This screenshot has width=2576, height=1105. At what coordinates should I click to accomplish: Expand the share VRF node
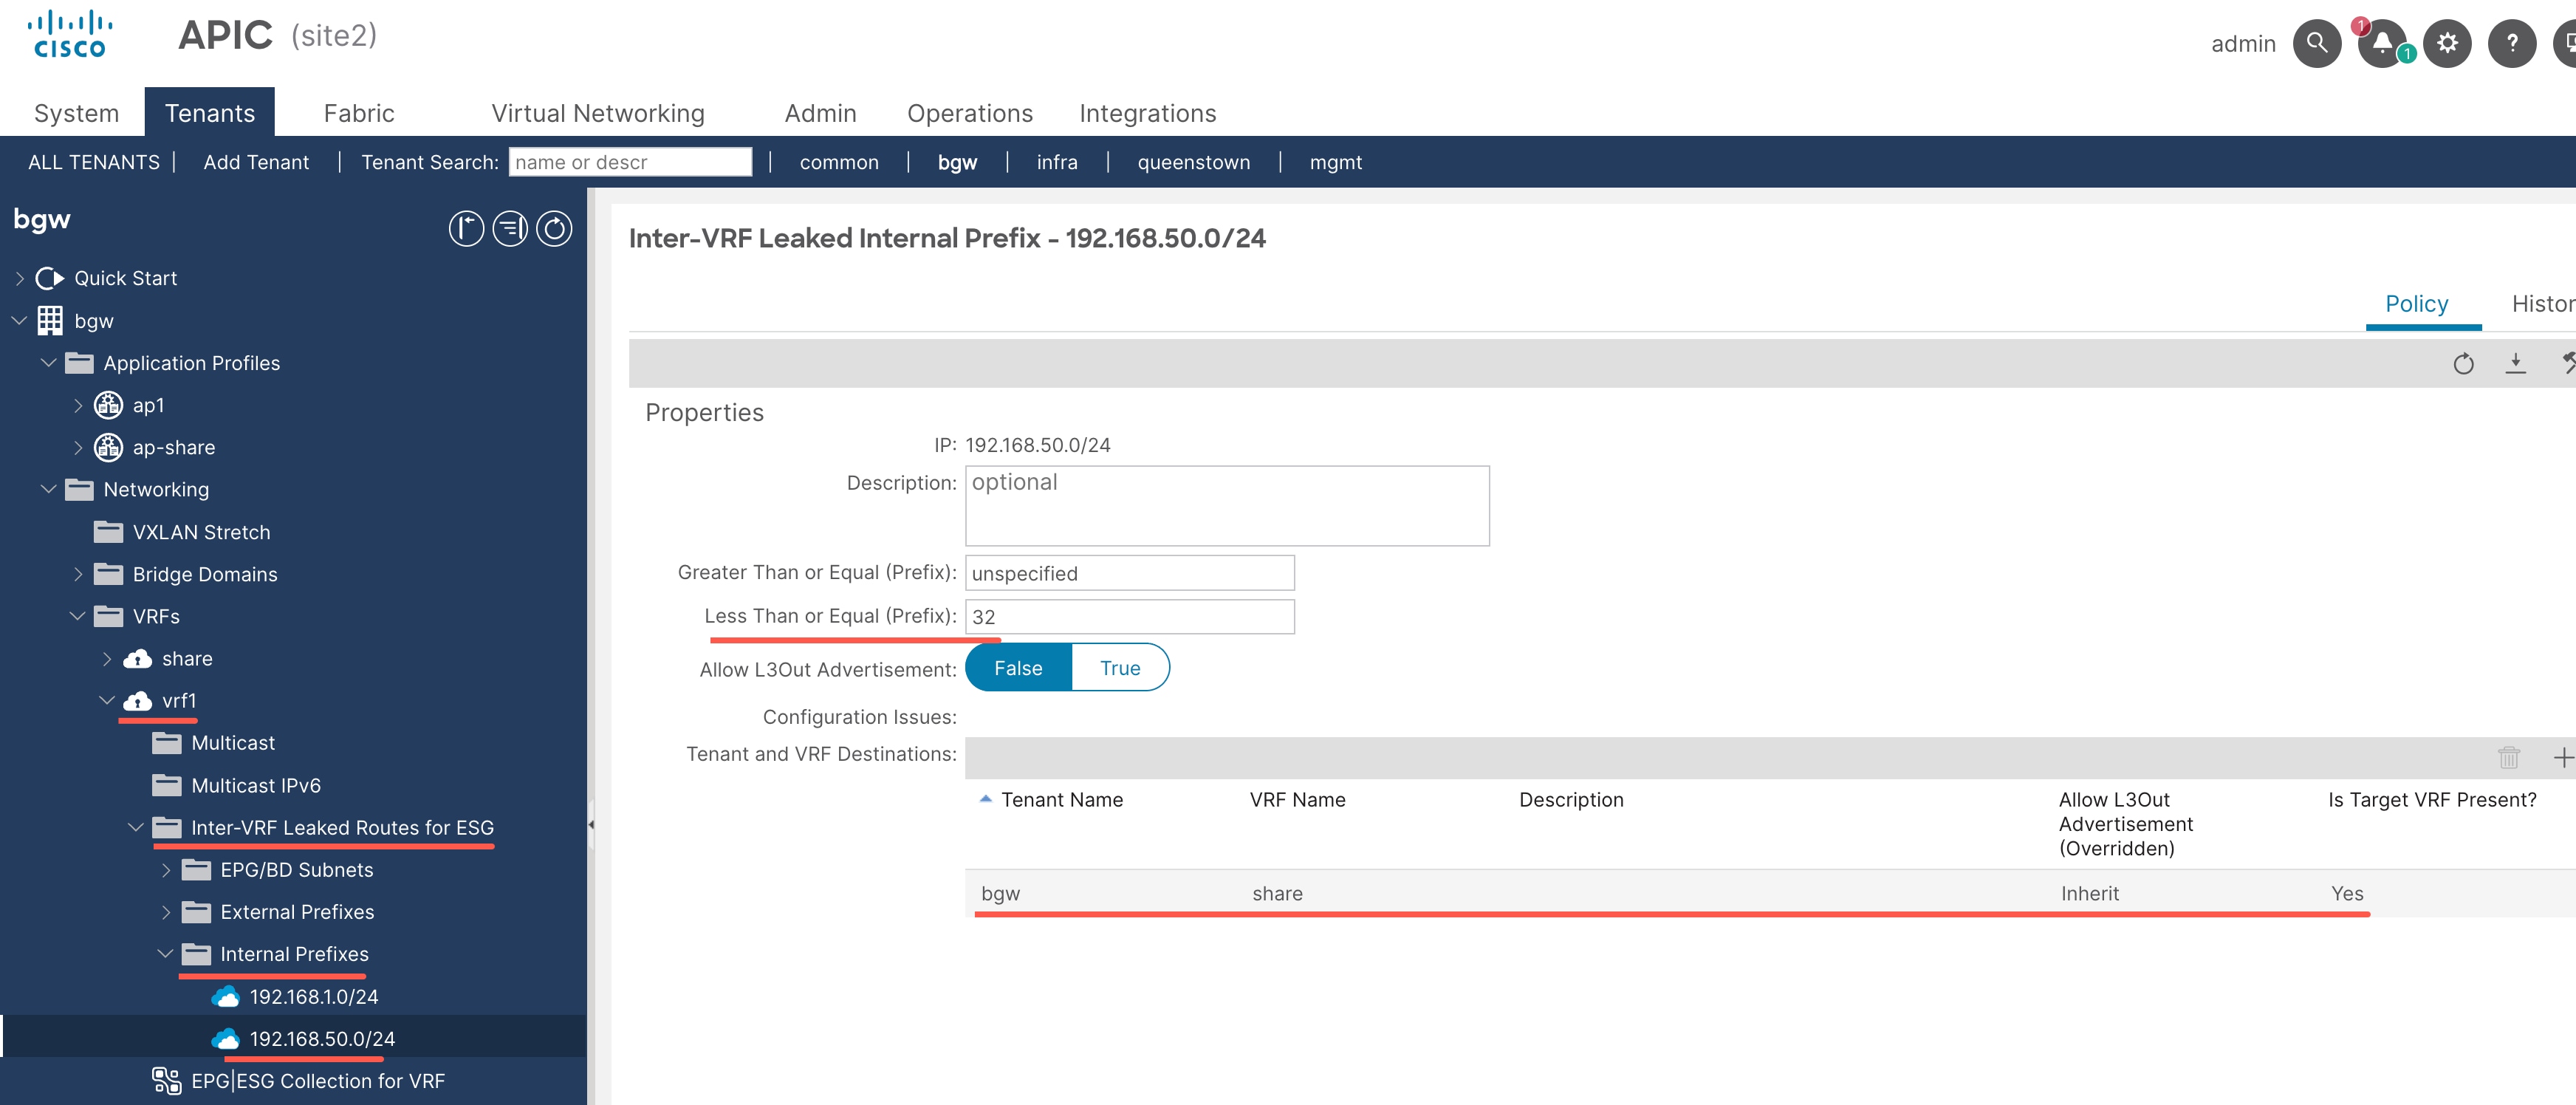(107, 658)
